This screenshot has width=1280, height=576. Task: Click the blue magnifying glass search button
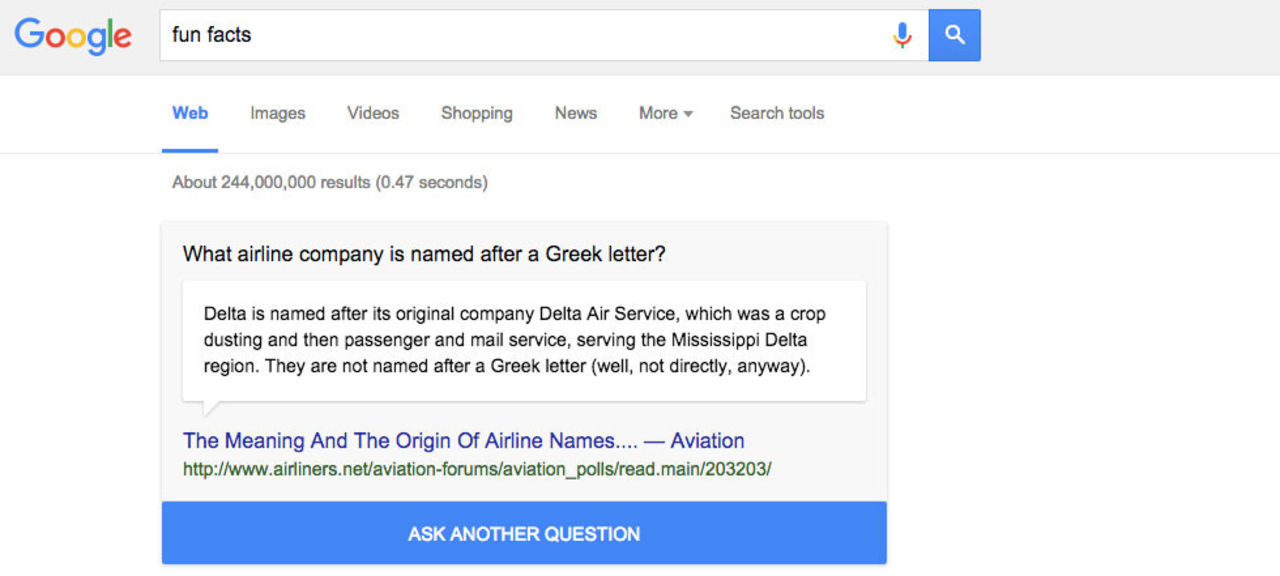[x=954, y=34]
